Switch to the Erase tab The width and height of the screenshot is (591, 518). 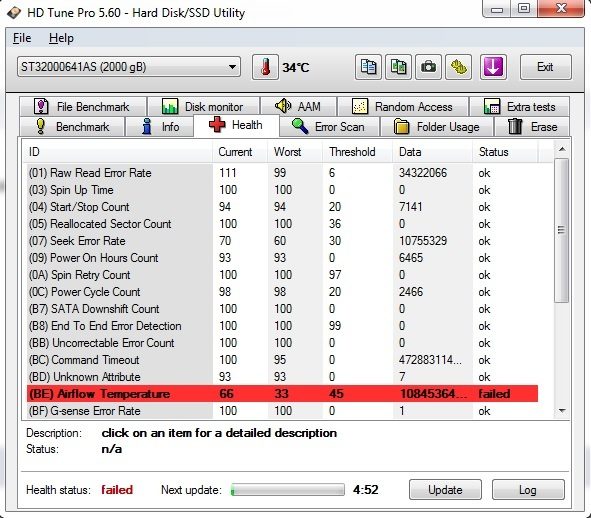532,127
